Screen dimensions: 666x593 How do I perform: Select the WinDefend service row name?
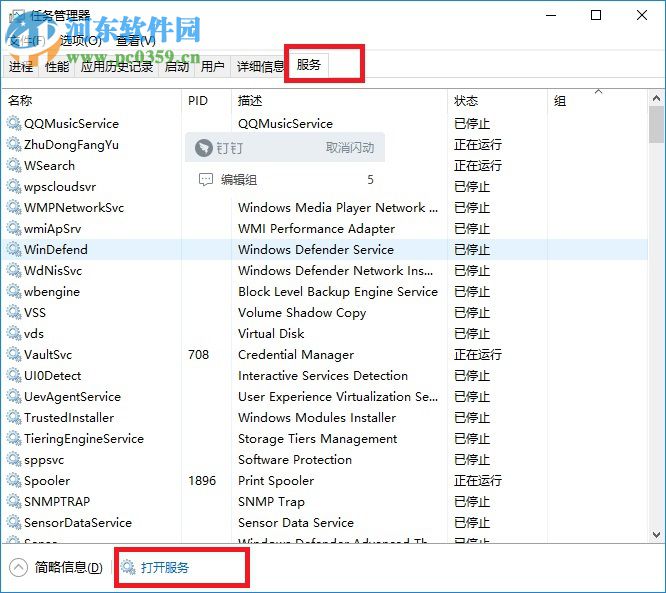pos(56,250)
